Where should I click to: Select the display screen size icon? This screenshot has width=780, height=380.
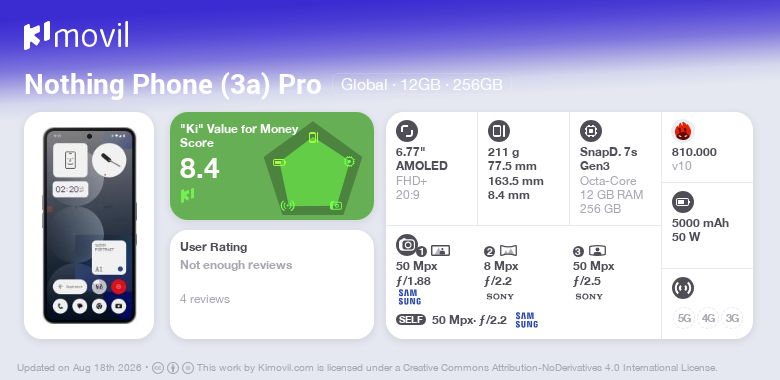[x=407, y=131]
